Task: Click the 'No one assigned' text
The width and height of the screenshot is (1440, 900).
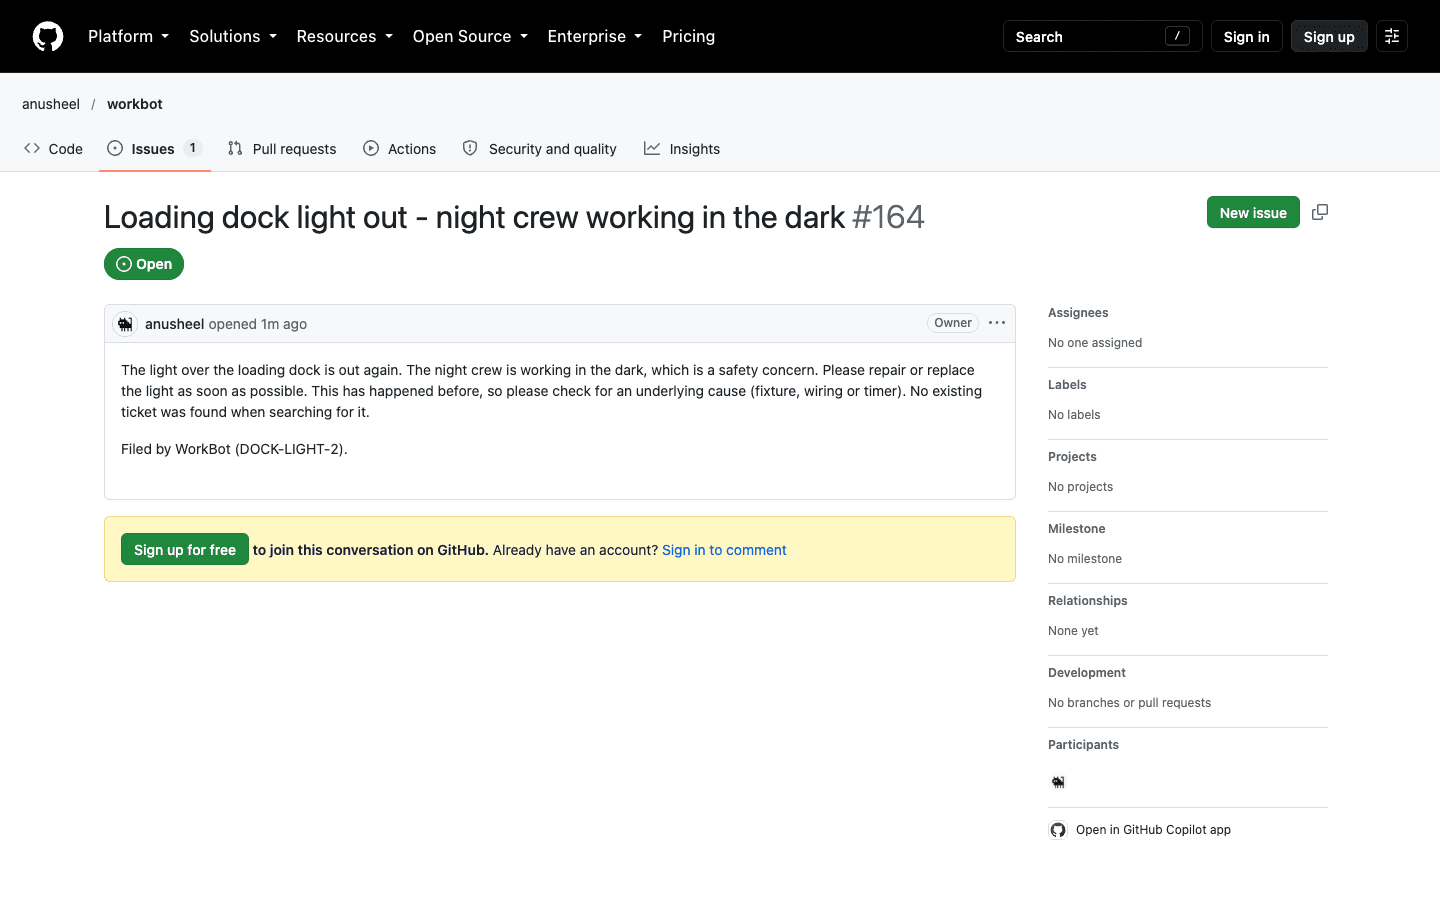Action: [x=1095, y=343]
